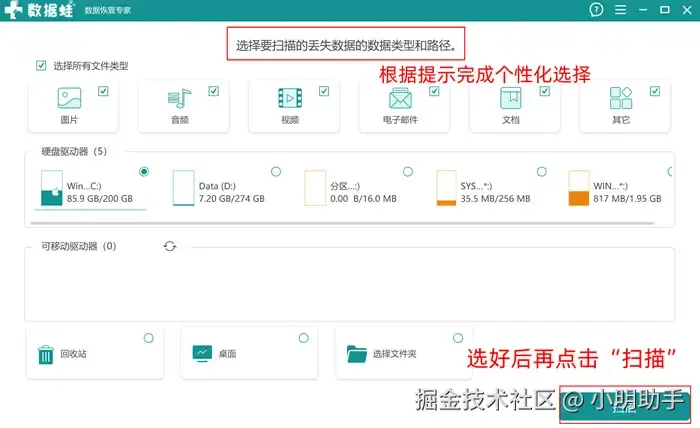The image size is (700, 428).
Task: Uncheck the 文档 file type checkbox
Action: click(545, 91)
